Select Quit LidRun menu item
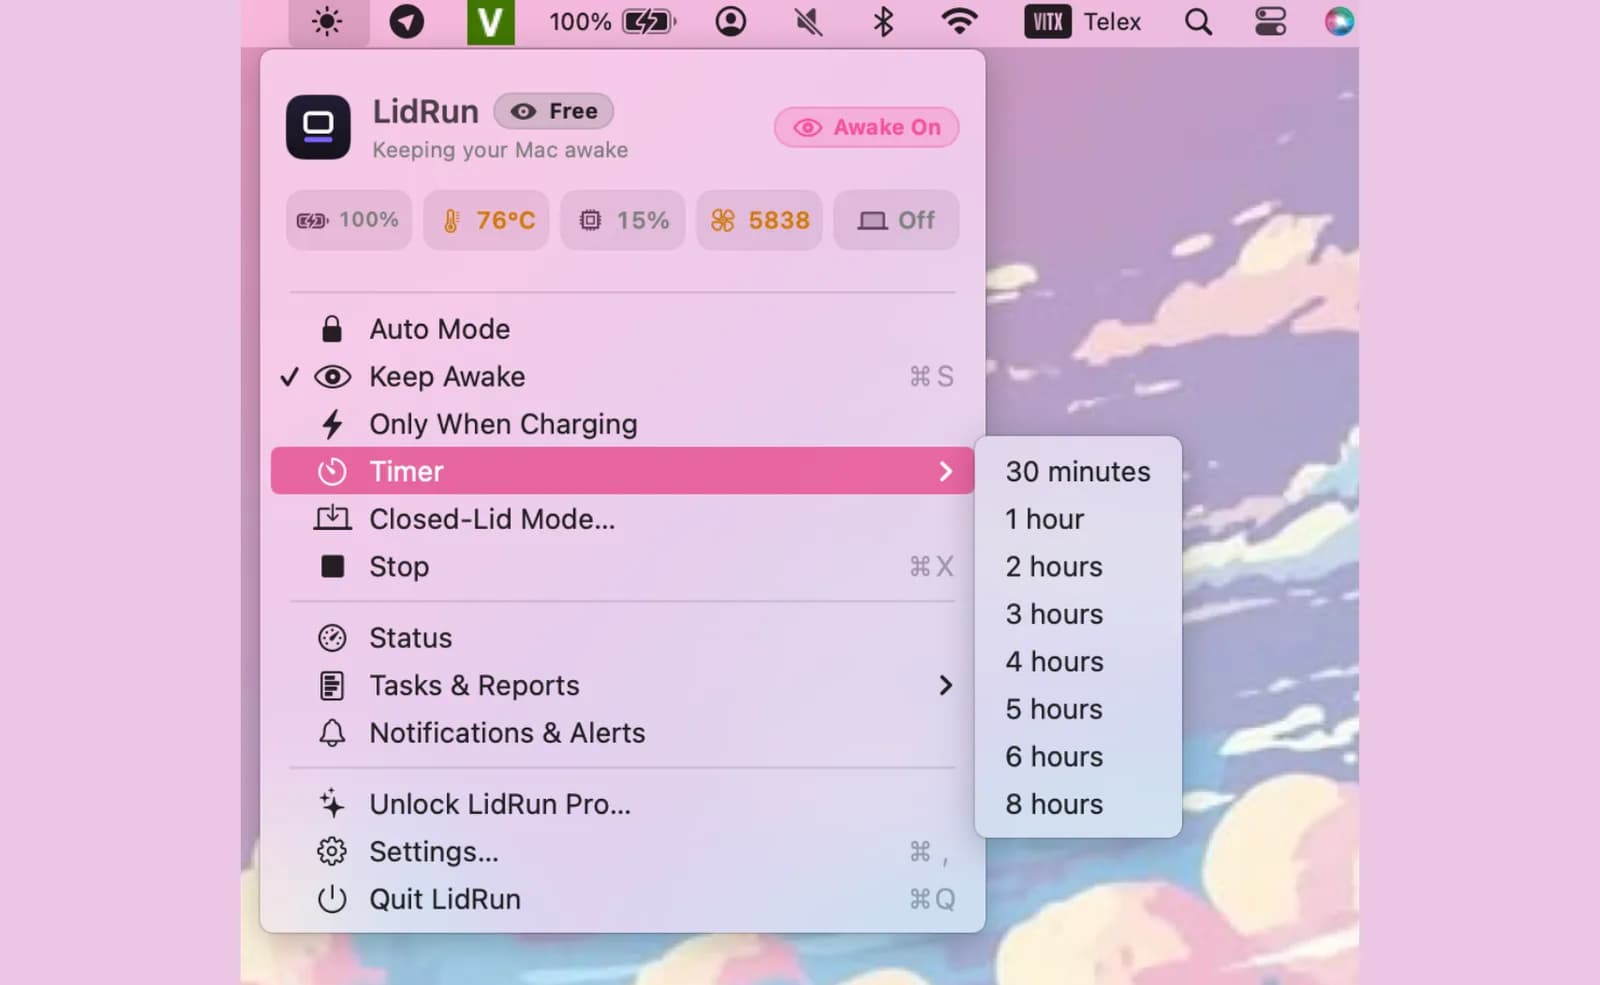This screenshot has height=985, width=1600. coord(622,900)
